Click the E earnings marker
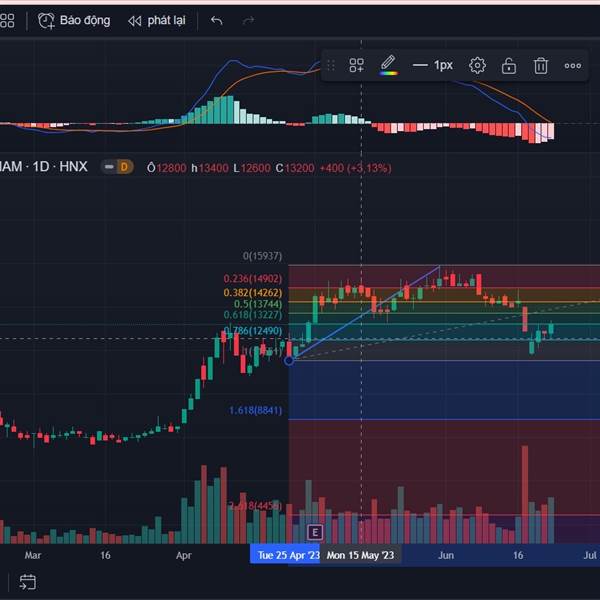 (x=315, y=532)
